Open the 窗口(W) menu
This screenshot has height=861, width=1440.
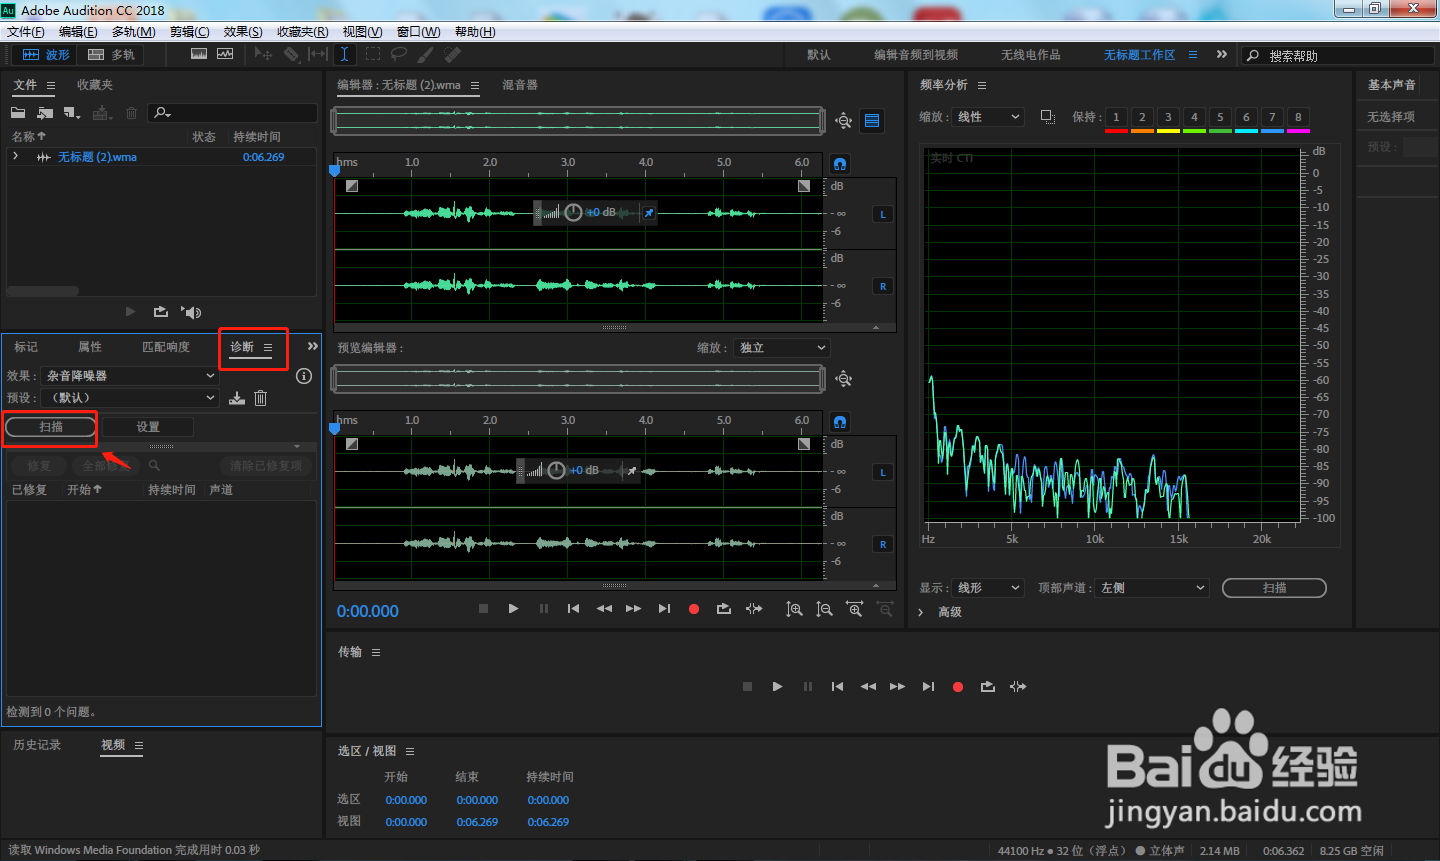418,32
